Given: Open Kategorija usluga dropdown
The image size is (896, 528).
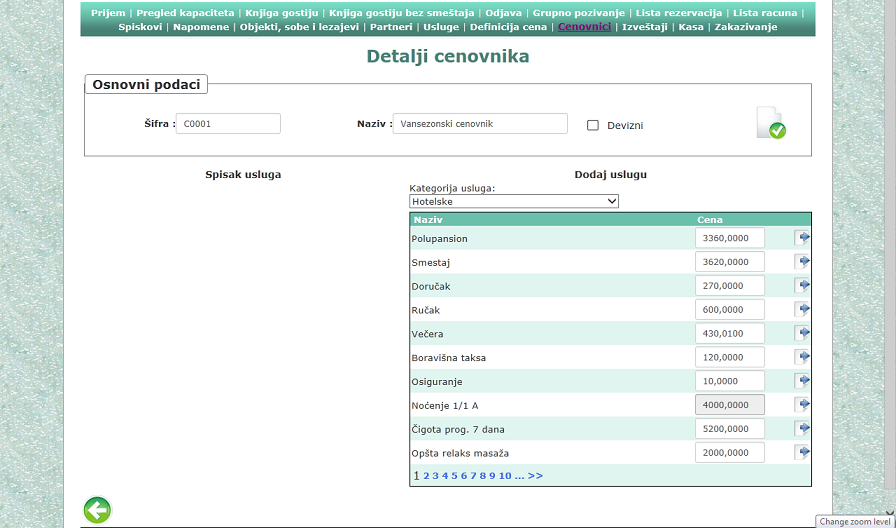Looking at the screenshot, I should click(x=514, y=201).
